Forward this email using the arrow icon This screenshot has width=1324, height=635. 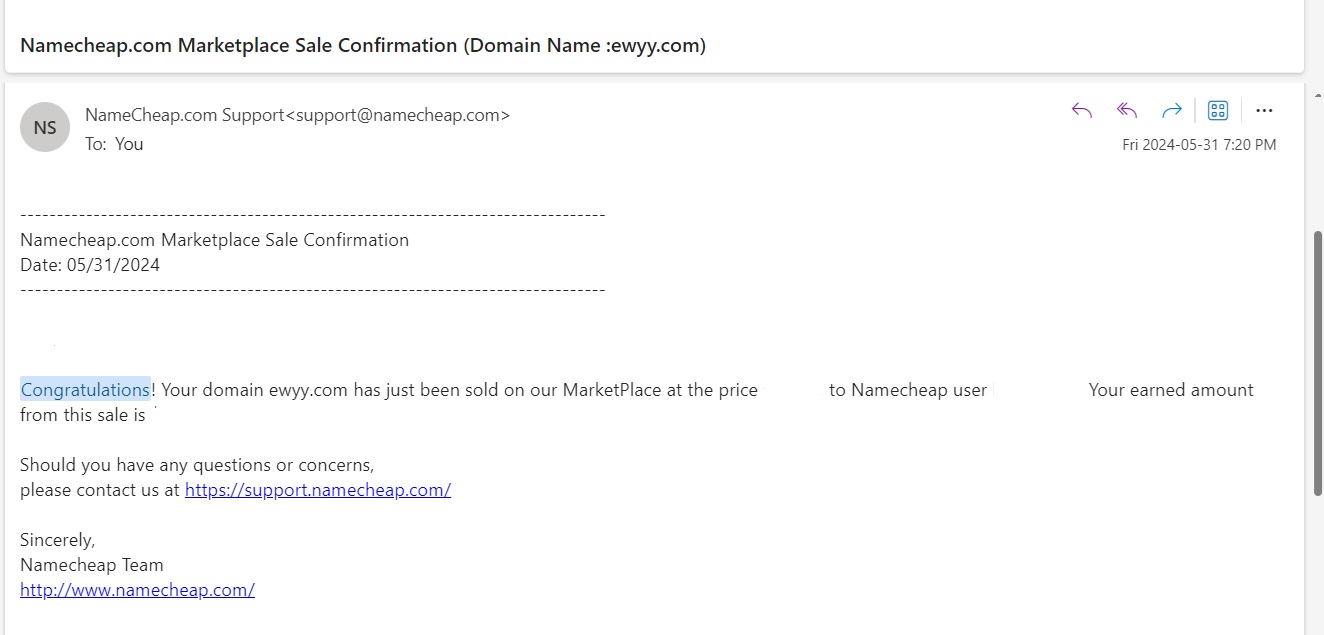[1172, 110]
